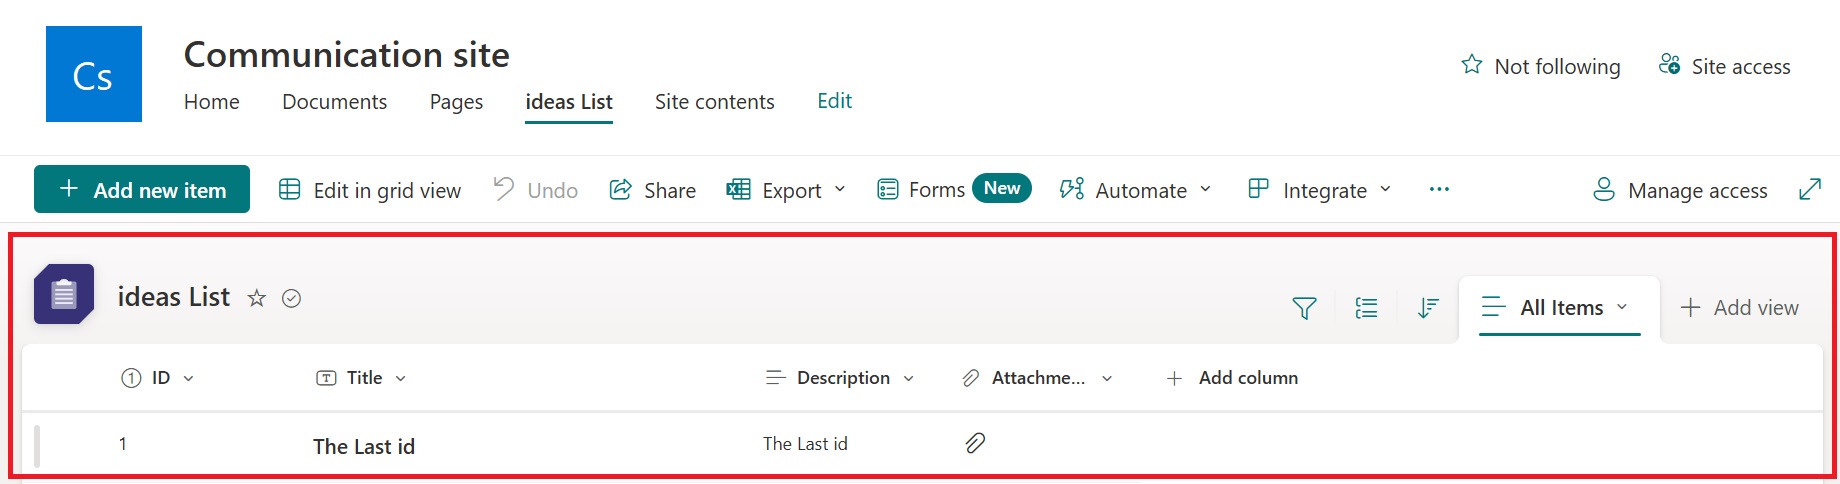Open The Last id list item
The image size is (1840, 484).
click(x=364, y=447)
